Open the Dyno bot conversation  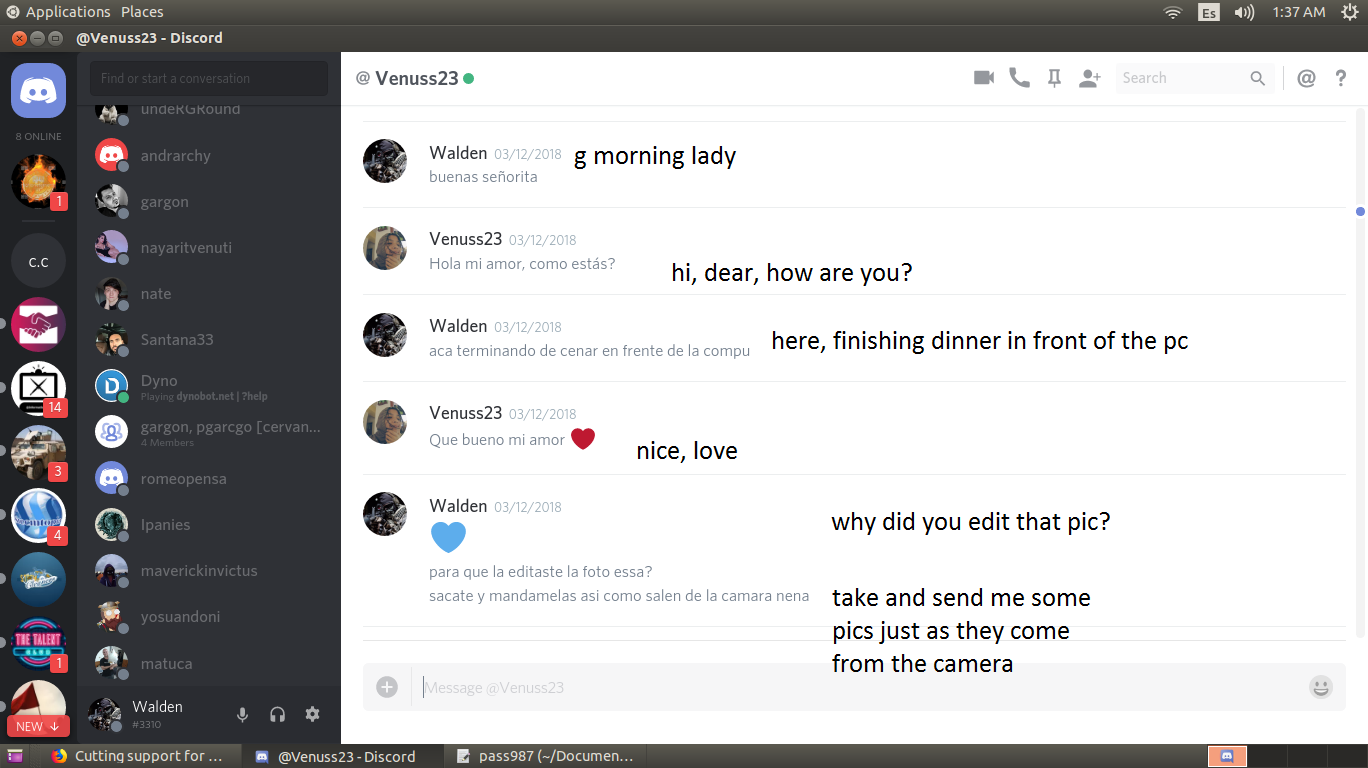208,386
